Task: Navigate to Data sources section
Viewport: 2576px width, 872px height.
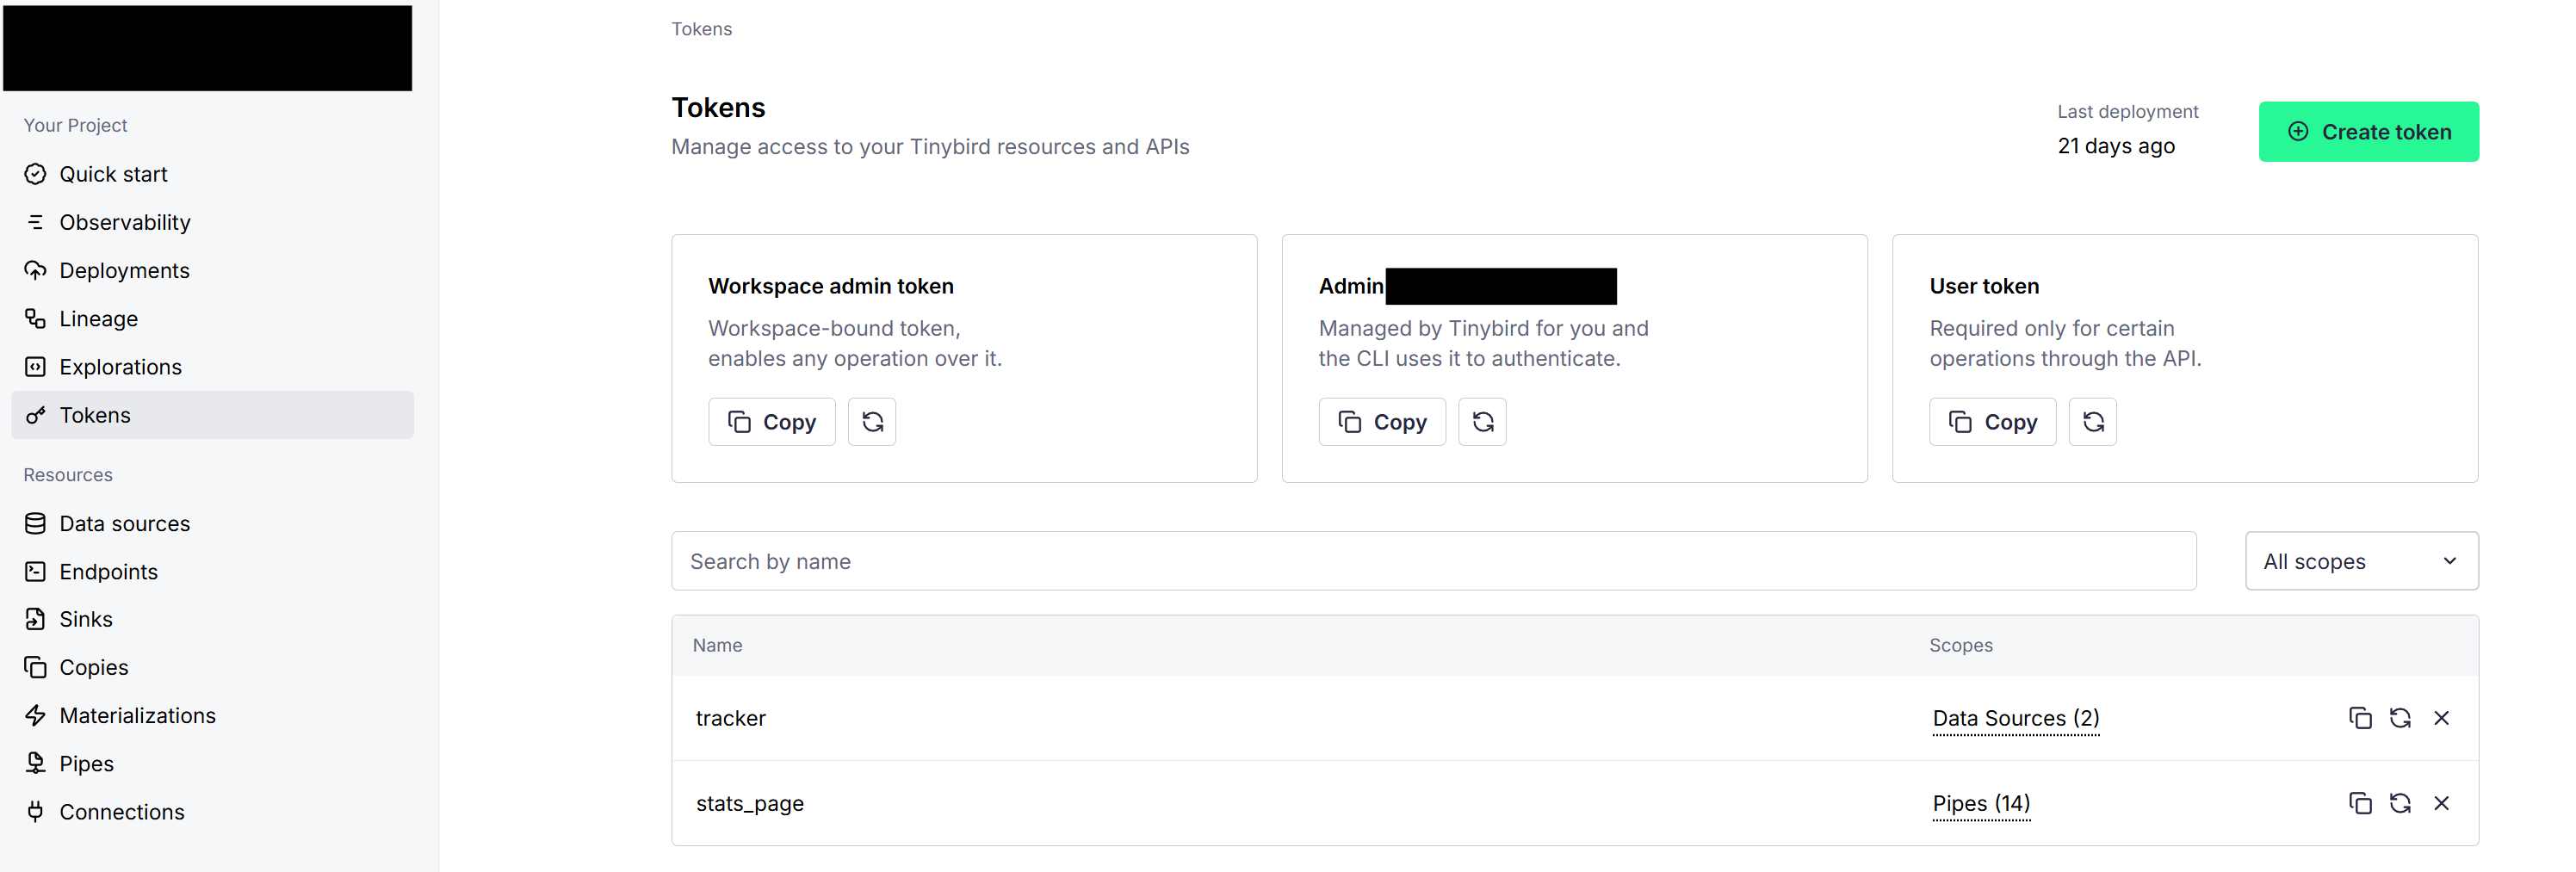Action: tap(124, 523)
